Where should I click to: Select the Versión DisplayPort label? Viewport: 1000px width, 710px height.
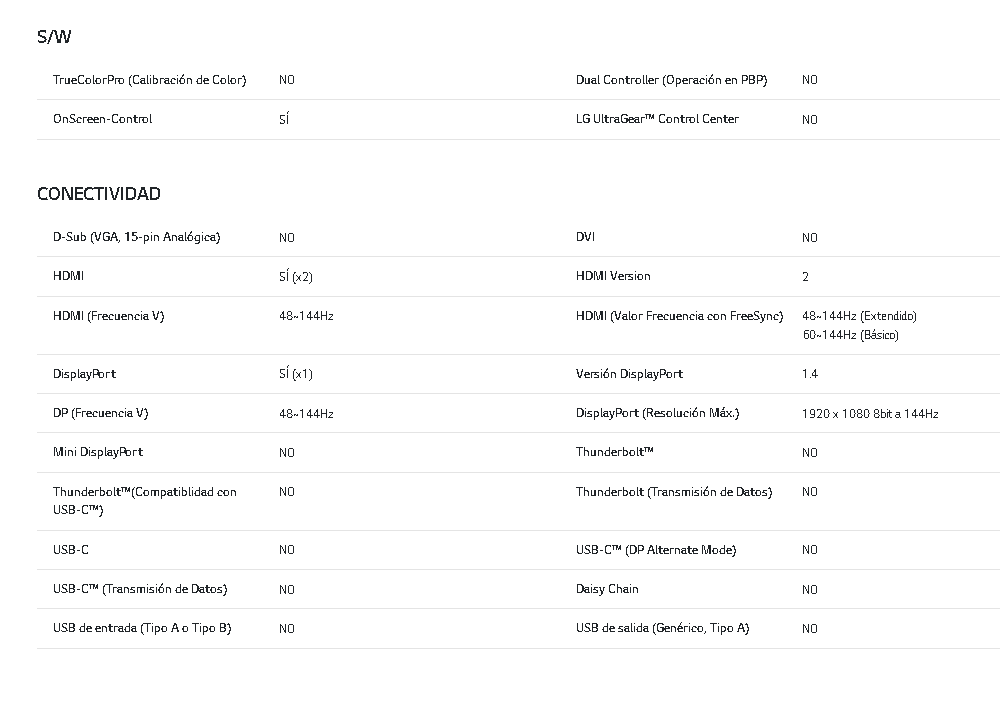(x=629, y=374)
